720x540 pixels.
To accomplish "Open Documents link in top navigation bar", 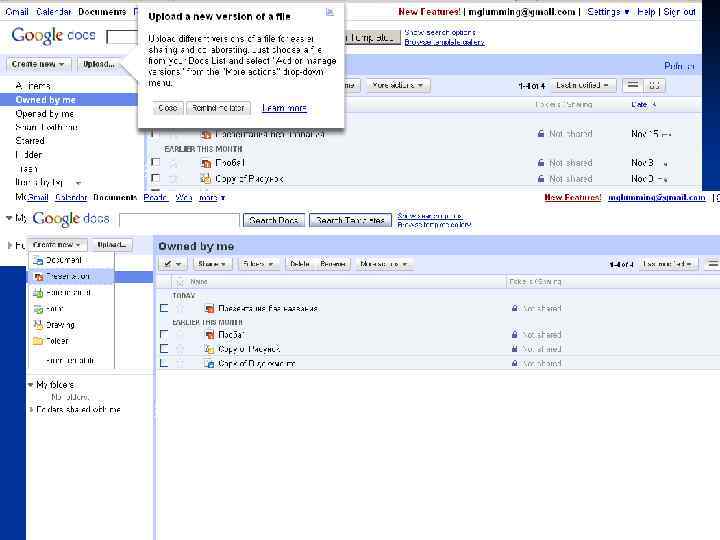I will [x=102, y=11].
